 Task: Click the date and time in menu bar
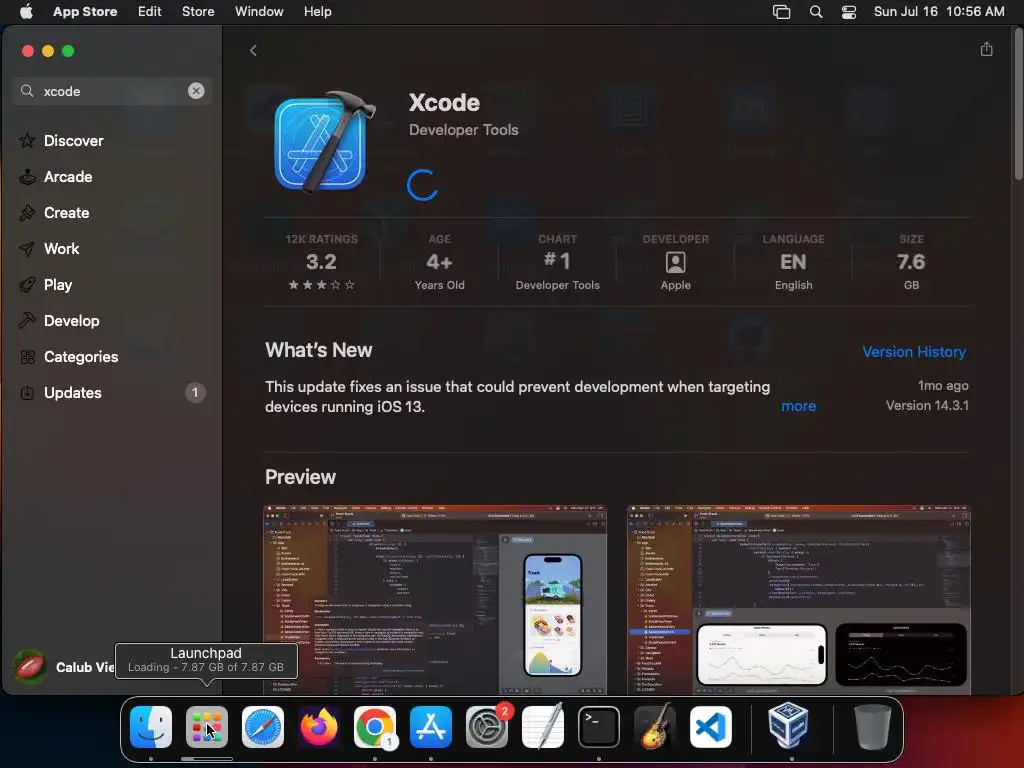pyautogui.click(x=939, y=12)
